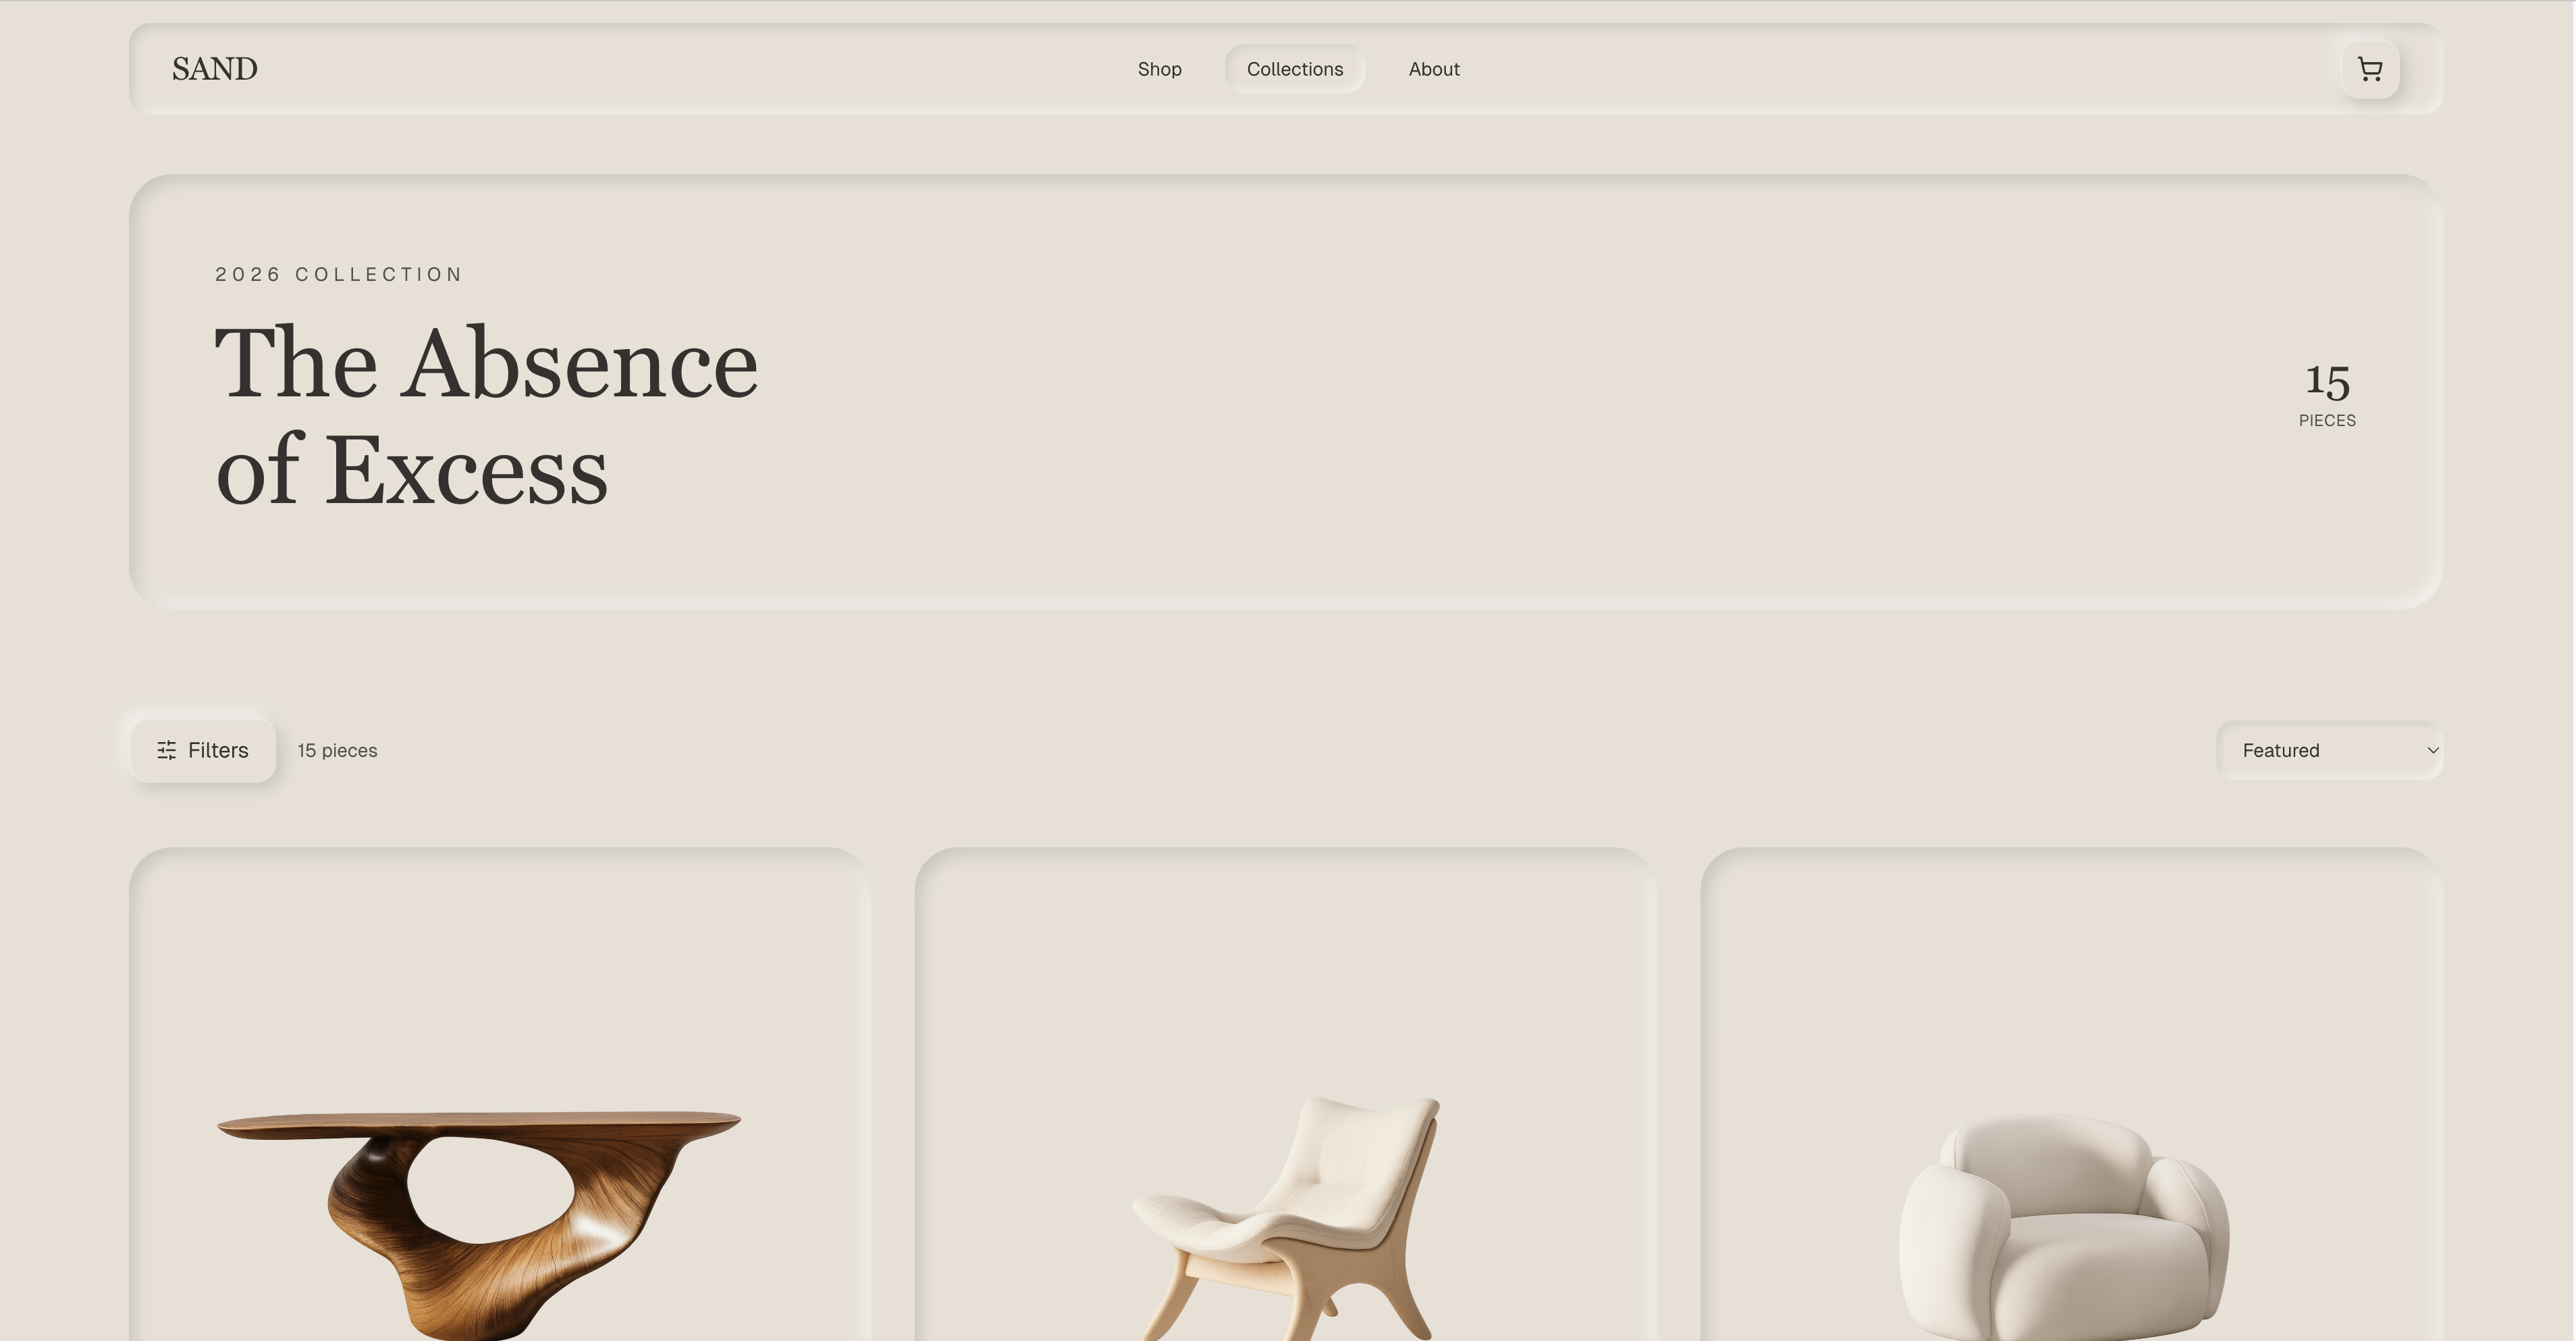The width and height of the screenshot is (2576, 1341).
Task: Click the third product card's top area
Action: point(2072,950)
